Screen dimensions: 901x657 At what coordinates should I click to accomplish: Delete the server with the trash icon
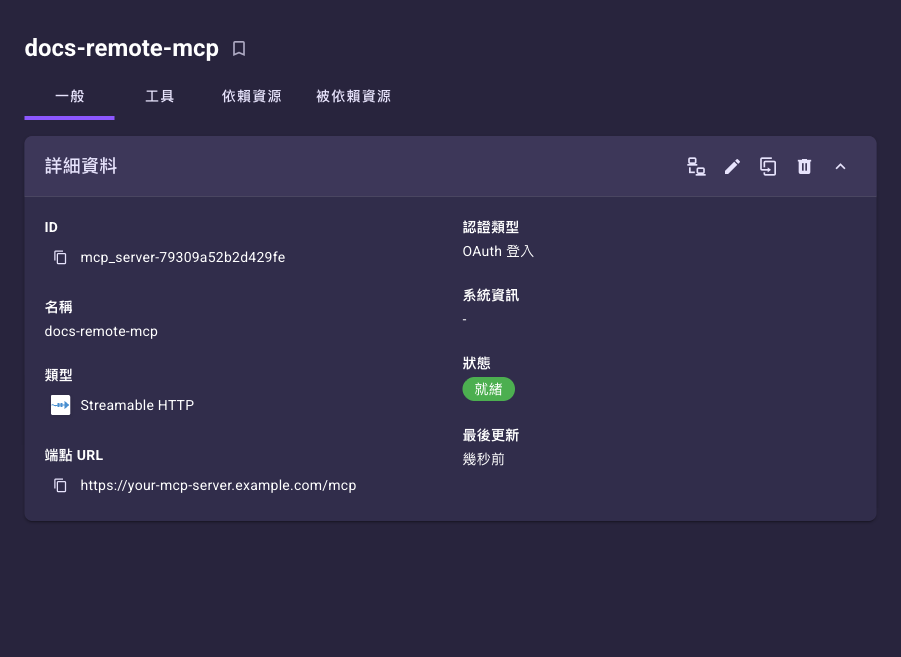pos(804,167)
